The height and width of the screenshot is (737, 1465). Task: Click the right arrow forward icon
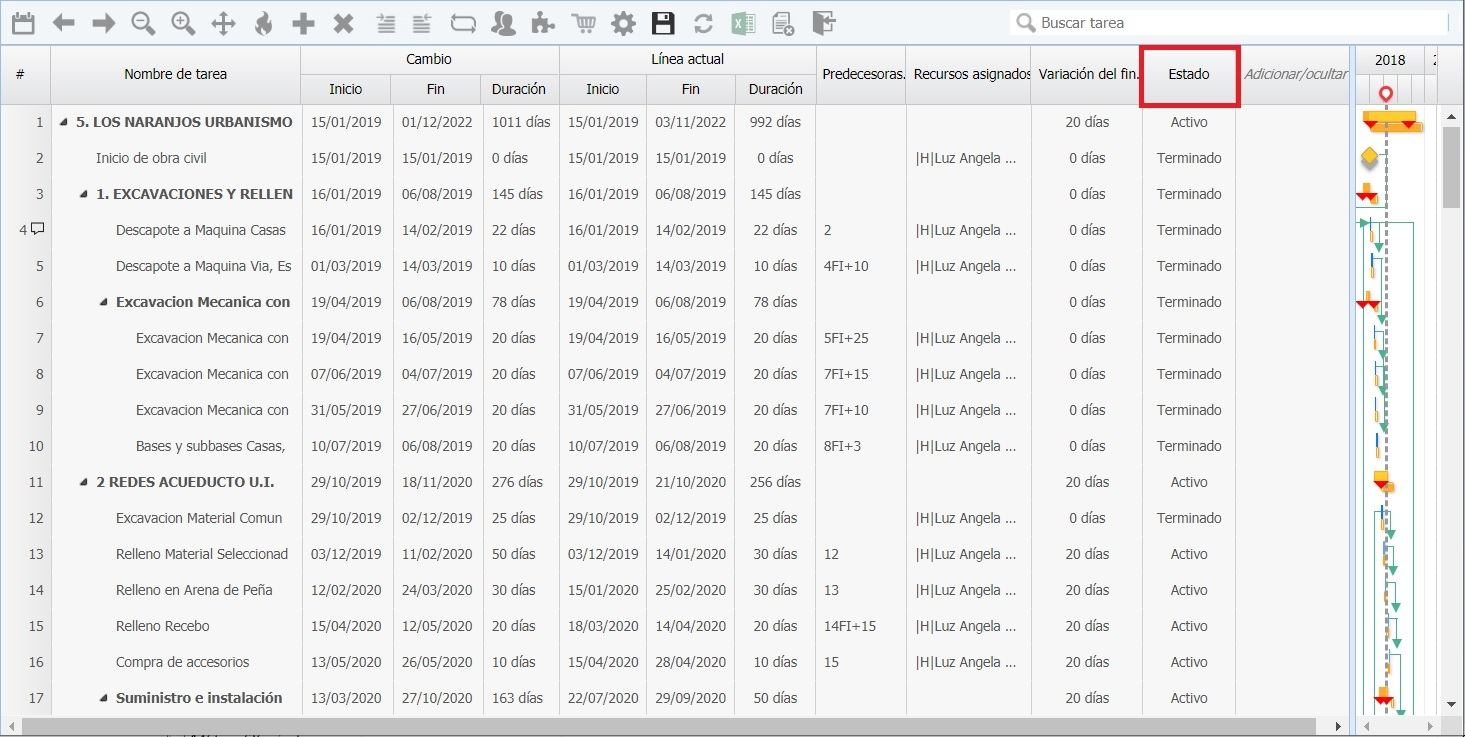pos(104,22)
